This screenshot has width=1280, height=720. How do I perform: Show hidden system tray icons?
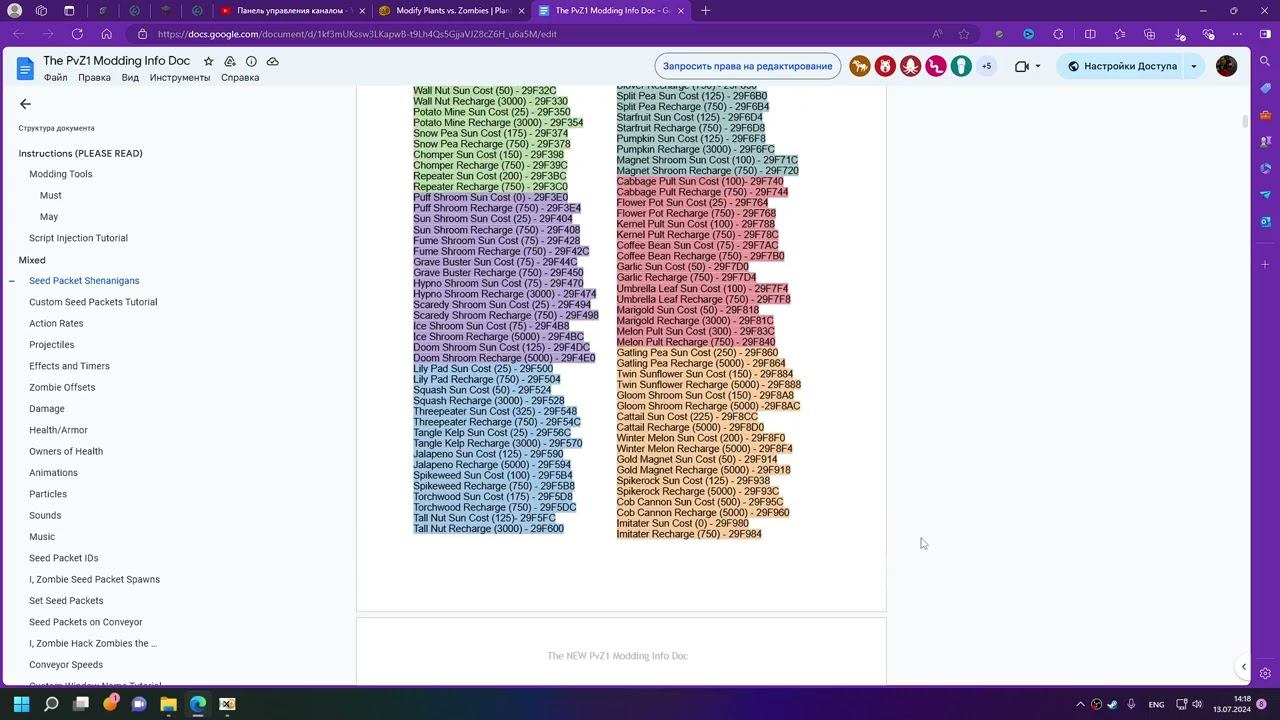pos(1080,704)
